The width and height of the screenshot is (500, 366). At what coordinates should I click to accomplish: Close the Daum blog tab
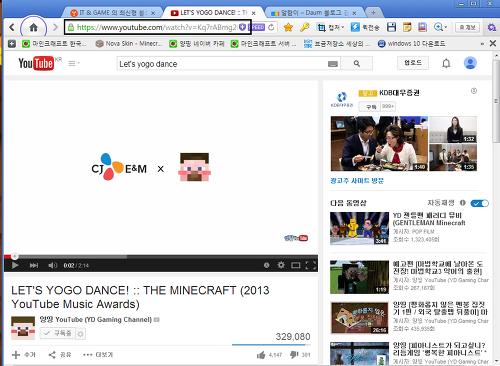(354, 13)
